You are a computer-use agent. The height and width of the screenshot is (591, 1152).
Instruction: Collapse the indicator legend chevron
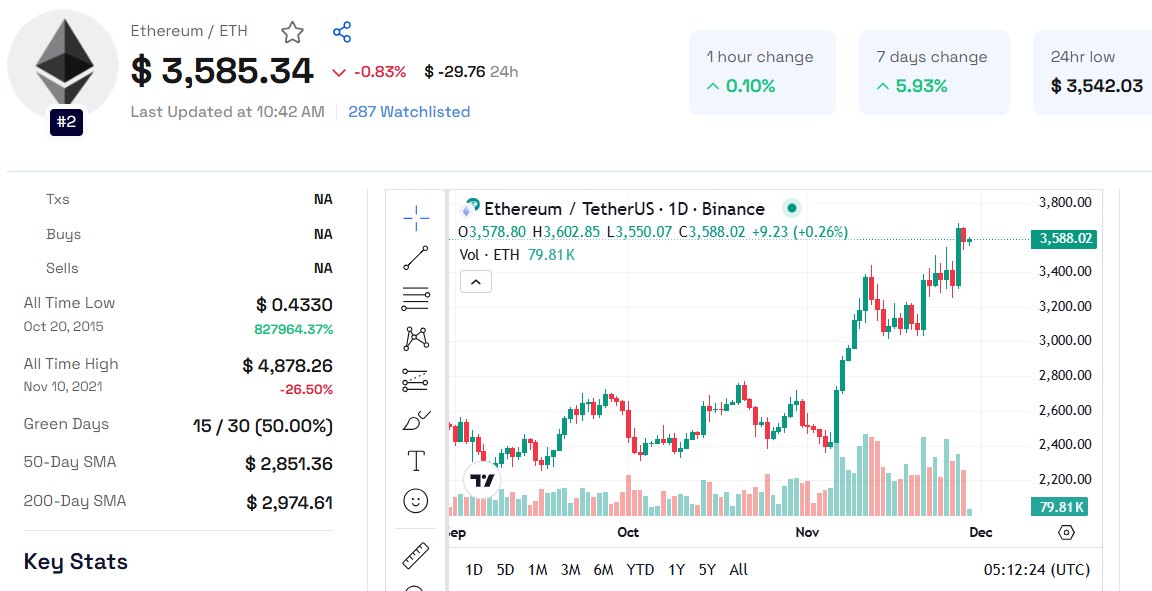coord(476,282)
